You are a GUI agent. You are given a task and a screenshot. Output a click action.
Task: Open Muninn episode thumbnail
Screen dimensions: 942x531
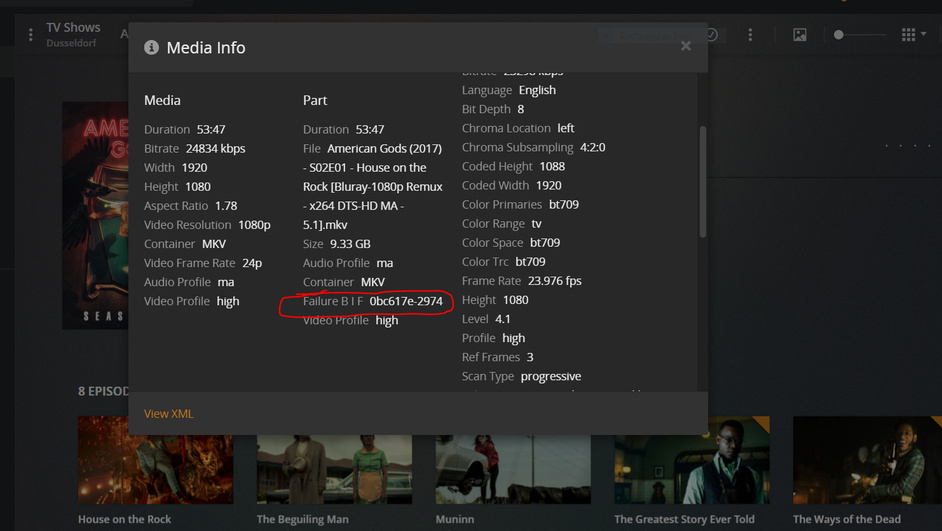click(513, 469)
